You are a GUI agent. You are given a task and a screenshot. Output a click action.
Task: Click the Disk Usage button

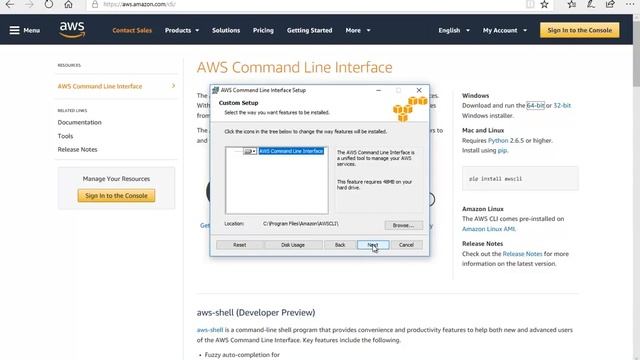(x=293, y=245)
